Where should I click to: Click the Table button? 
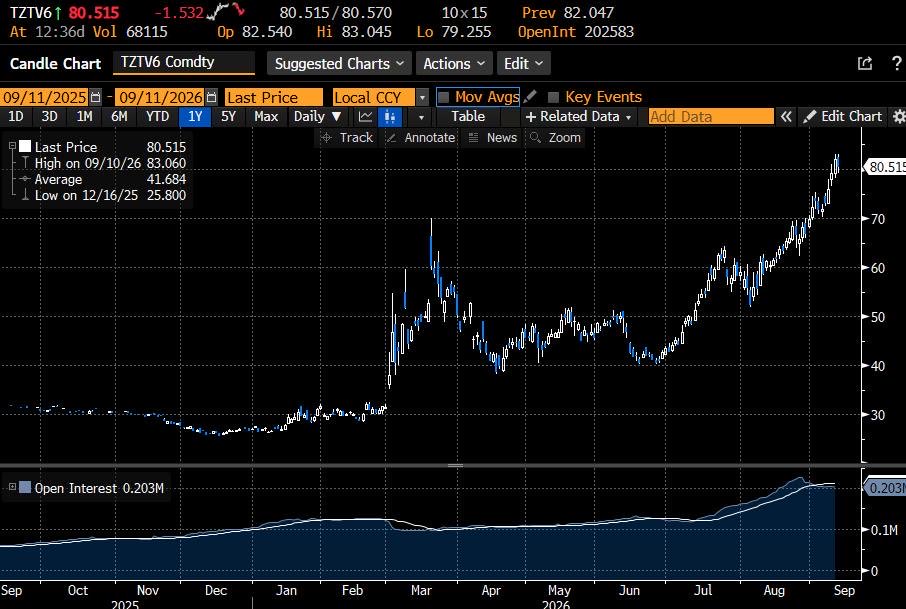coord(468,117)
